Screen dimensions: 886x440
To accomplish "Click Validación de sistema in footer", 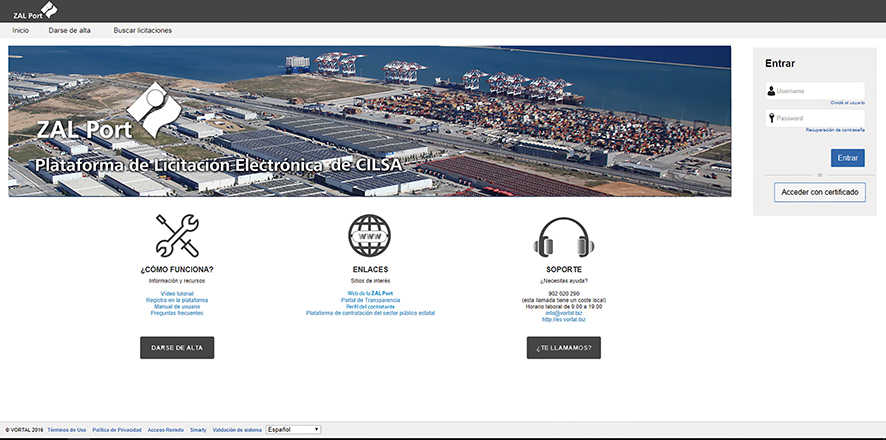I will pos(237,430).
